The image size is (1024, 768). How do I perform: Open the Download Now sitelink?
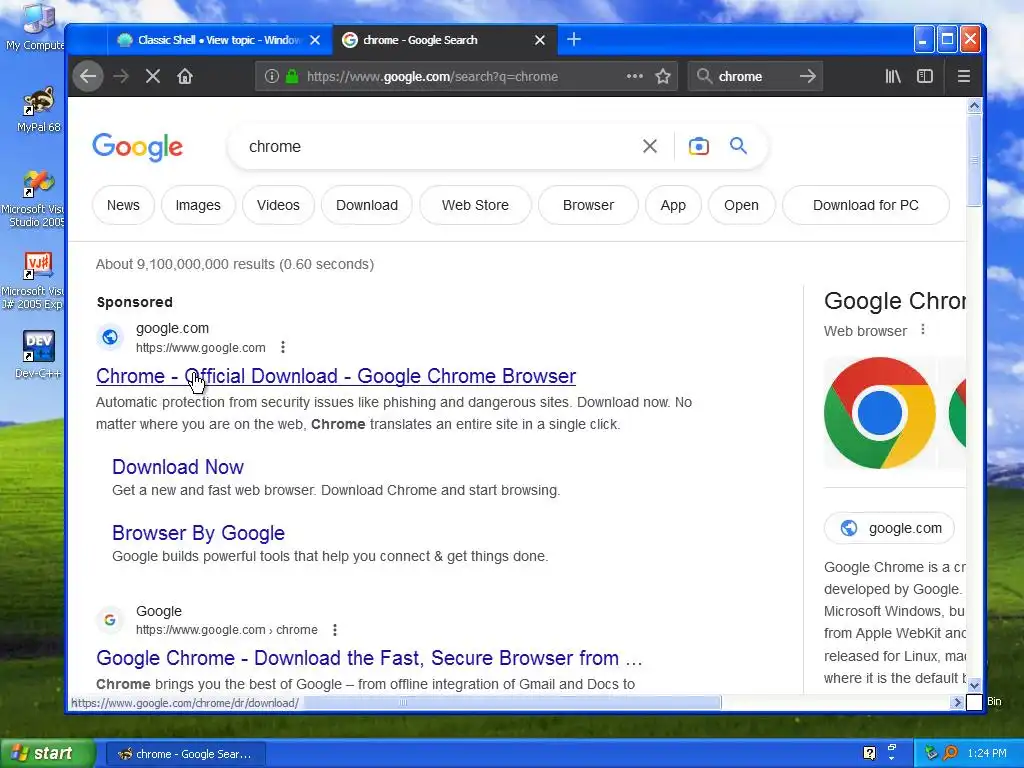coord(178,467)
